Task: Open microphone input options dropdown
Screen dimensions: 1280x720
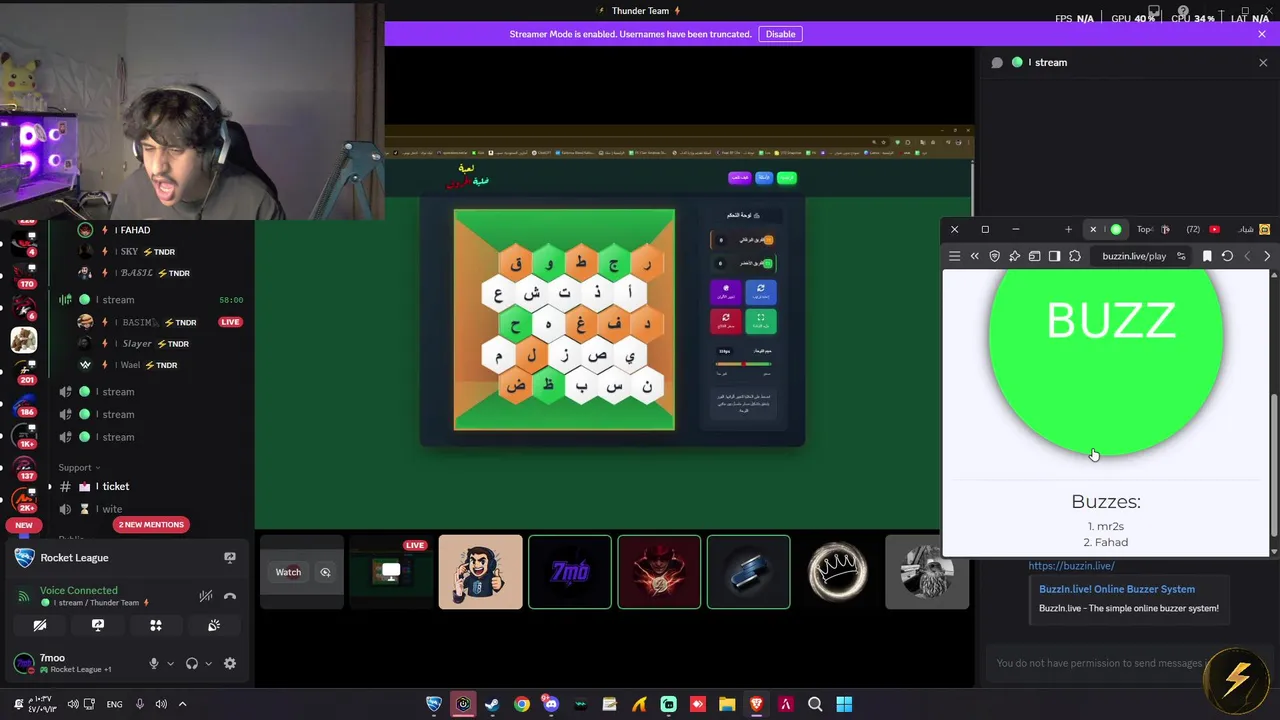Action: tap(170, 663)
